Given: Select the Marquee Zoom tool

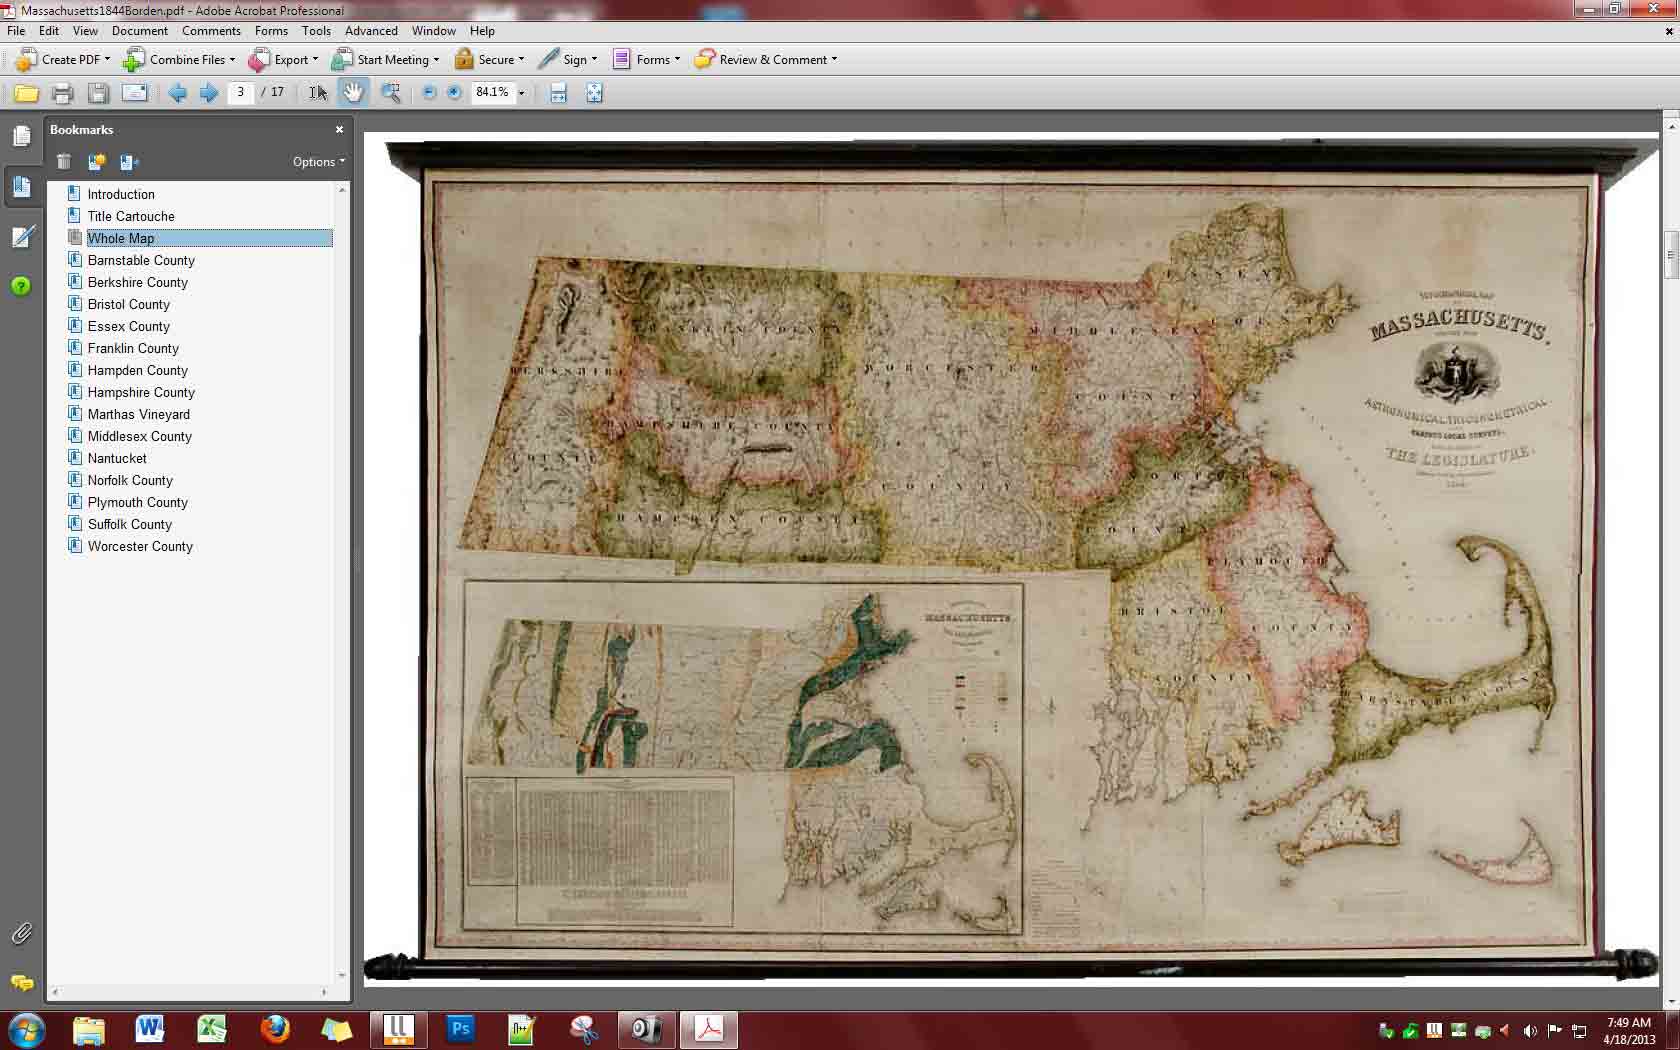Looking at the screenshot, I should (391, 93).
